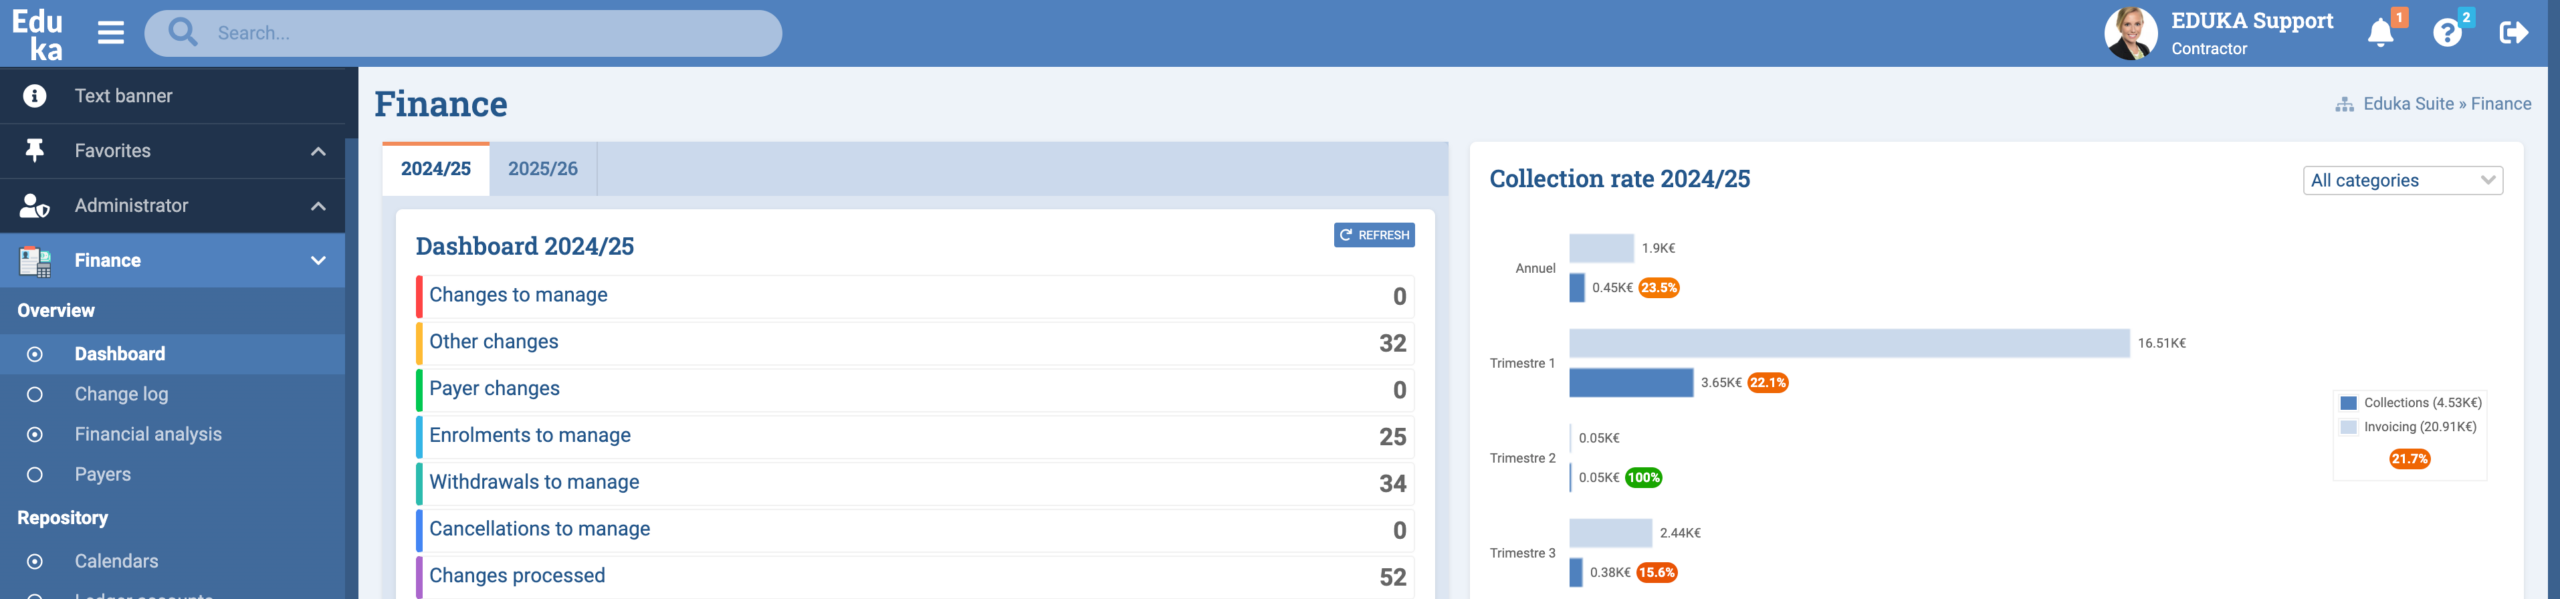This screenshot has width=2560, height=599.
Task: Open the All categories dropdown
Action: [2402, 180]
